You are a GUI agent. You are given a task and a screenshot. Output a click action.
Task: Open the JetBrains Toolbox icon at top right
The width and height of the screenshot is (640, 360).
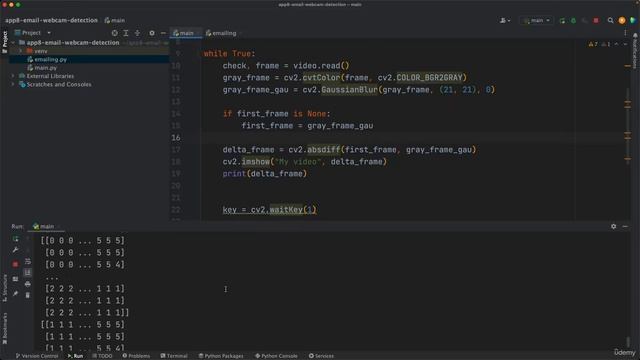633,20
